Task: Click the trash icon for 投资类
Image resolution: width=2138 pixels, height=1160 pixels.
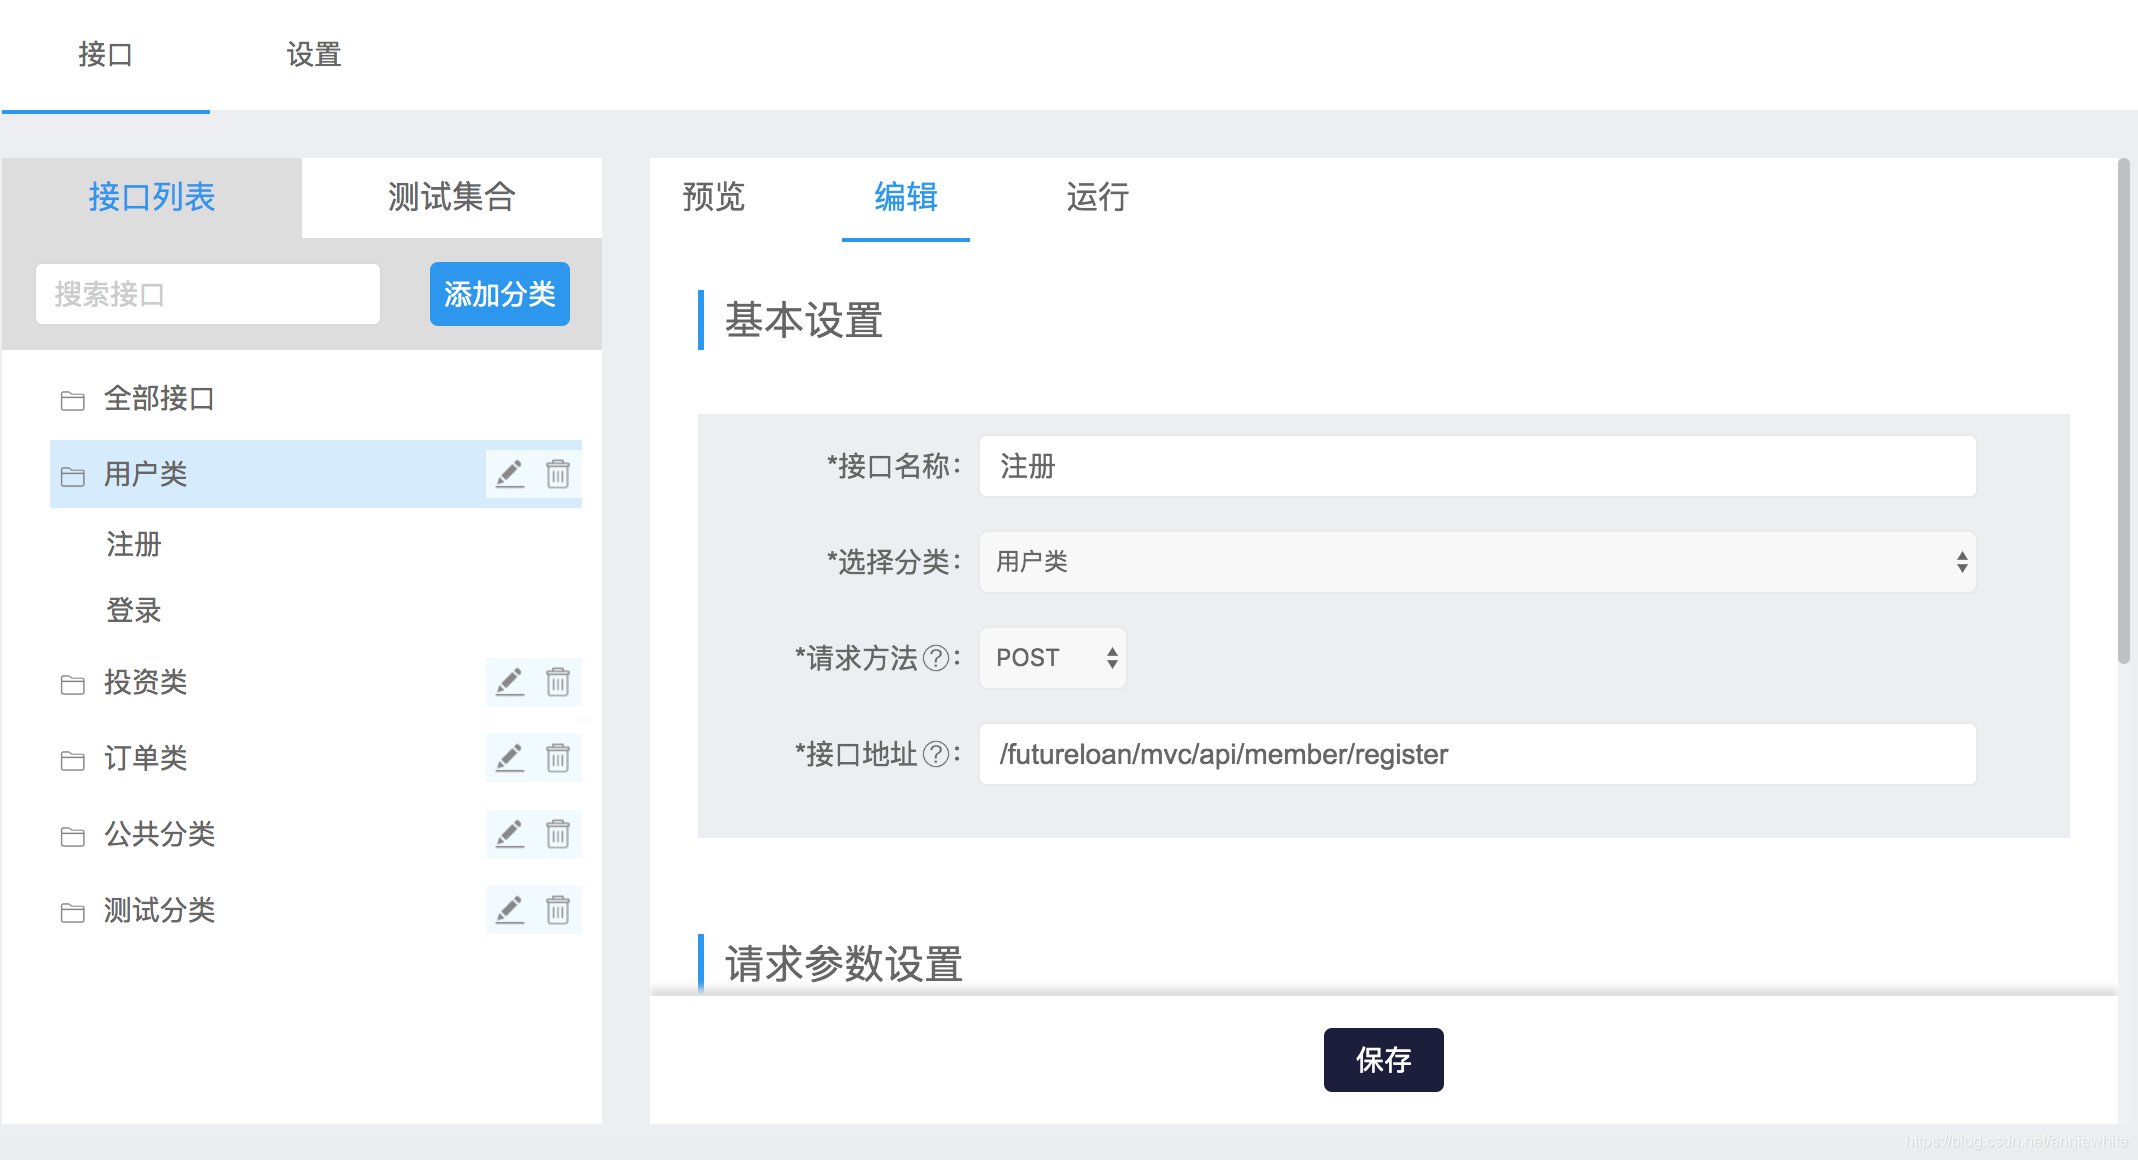Action: [x=558, y=682]
